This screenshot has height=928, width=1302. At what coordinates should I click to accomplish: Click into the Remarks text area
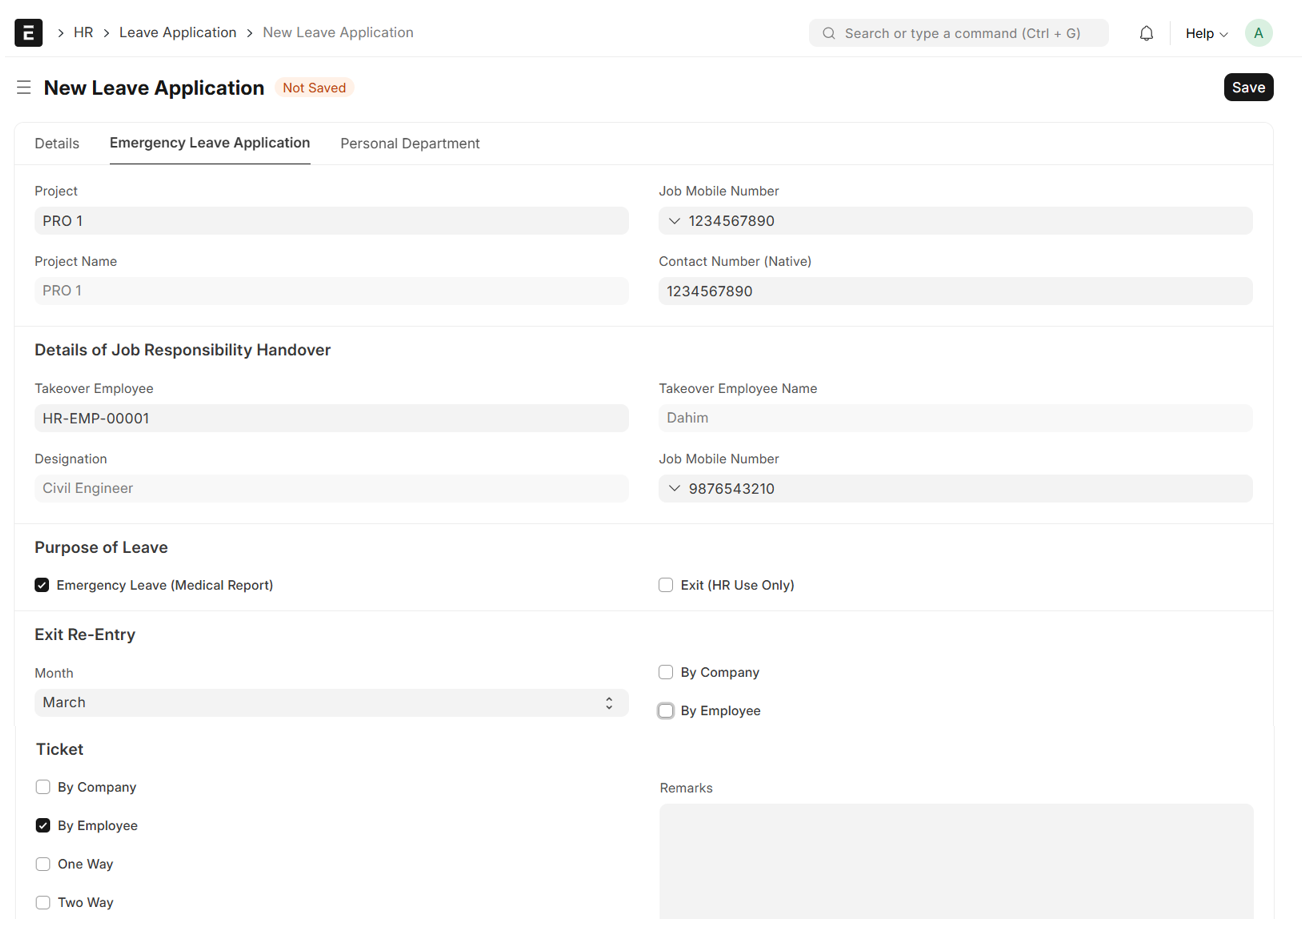click(x=955, y=860)
